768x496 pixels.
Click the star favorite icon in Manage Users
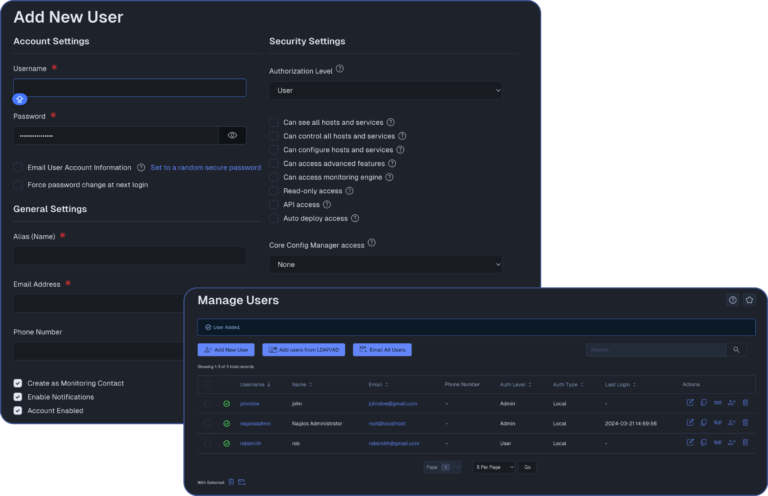pyautogui.click(x=749, y=300)
